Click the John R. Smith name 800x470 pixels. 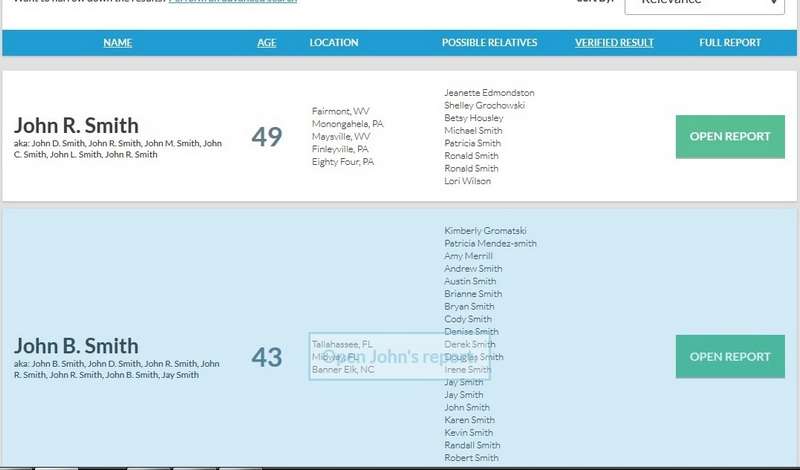point(76,126)
